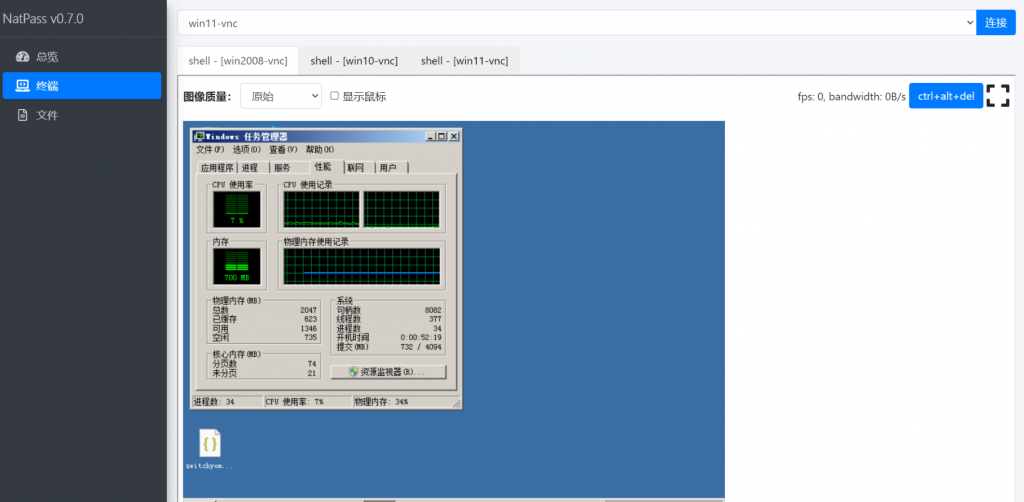The image size is (1024, 502).
Task: Click the first CPU 使用记录 graph
Action: (321, 210)
